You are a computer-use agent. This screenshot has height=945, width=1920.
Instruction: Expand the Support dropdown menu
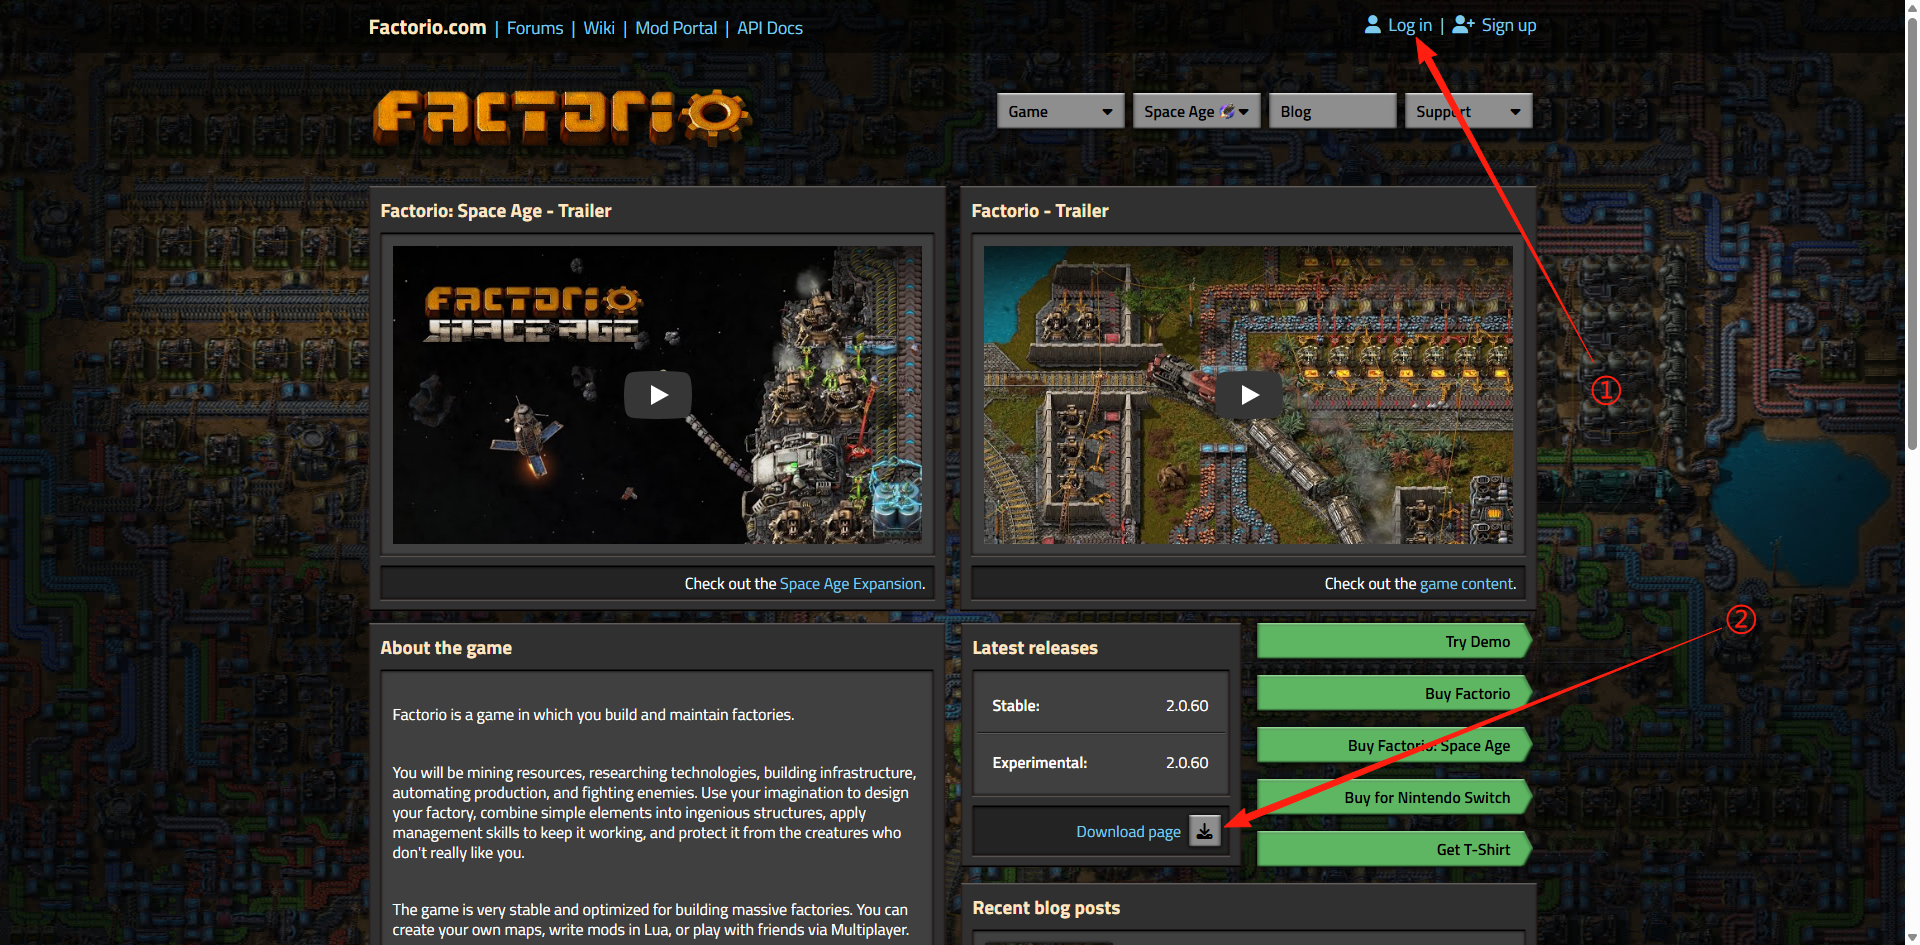[x=1468, y=111]
